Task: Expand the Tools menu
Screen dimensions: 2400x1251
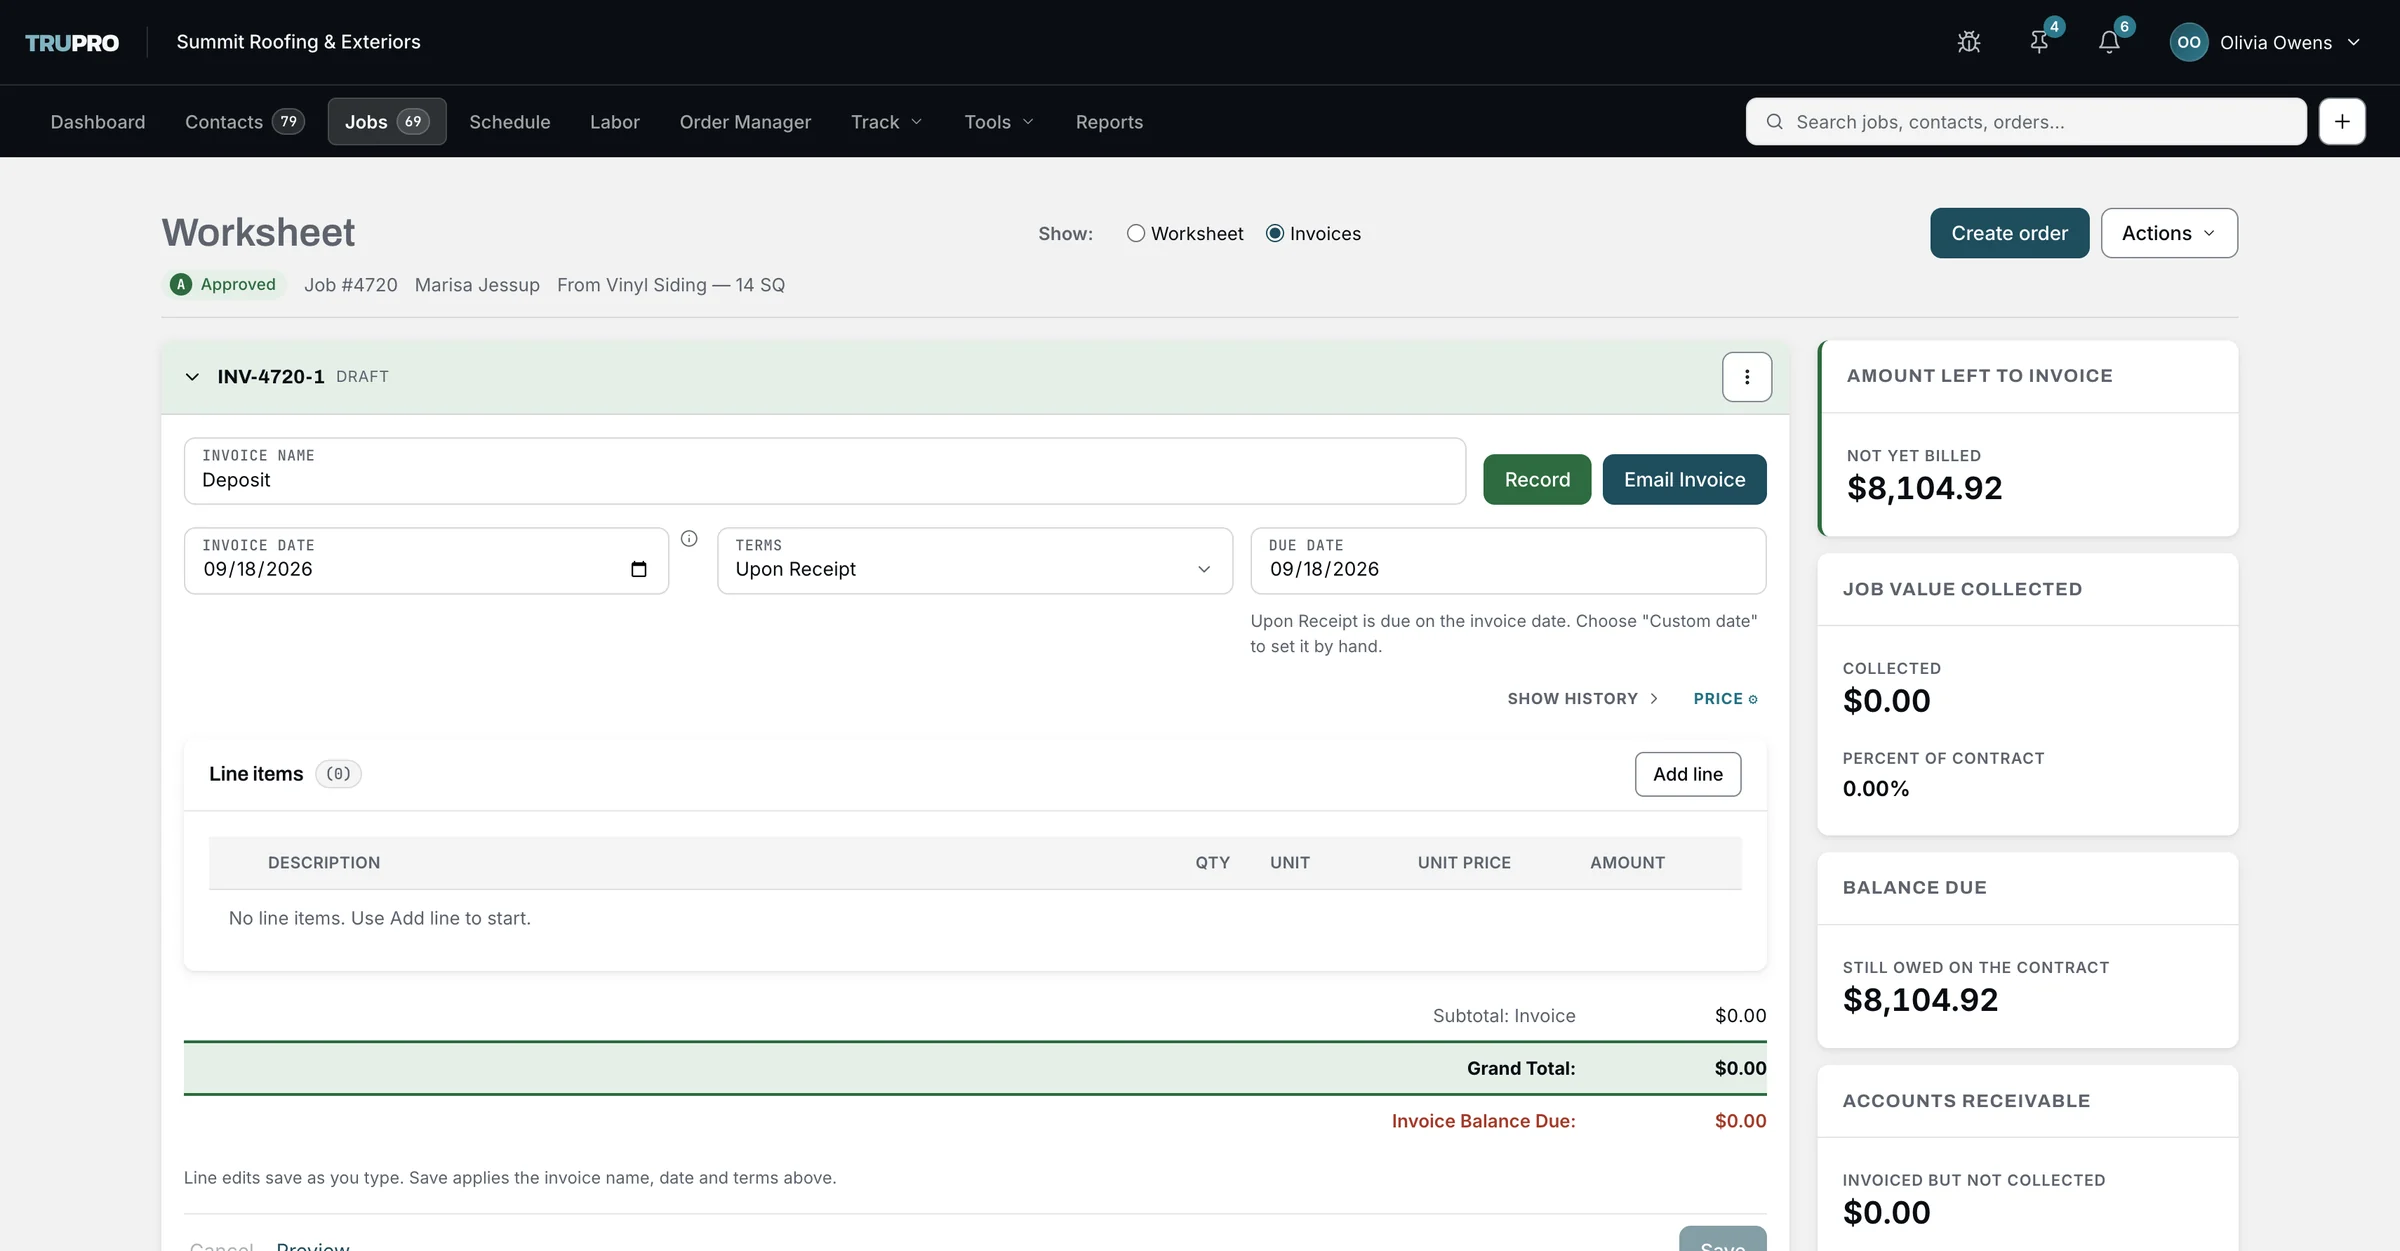Action: point(998,121)
